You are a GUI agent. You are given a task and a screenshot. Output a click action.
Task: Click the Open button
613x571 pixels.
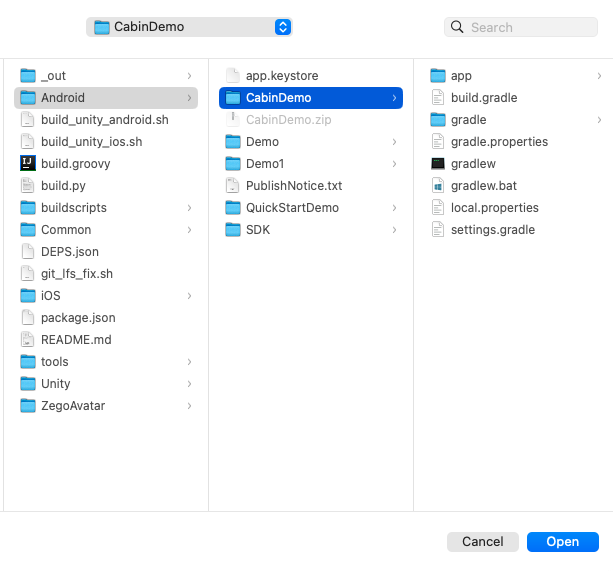562,542
